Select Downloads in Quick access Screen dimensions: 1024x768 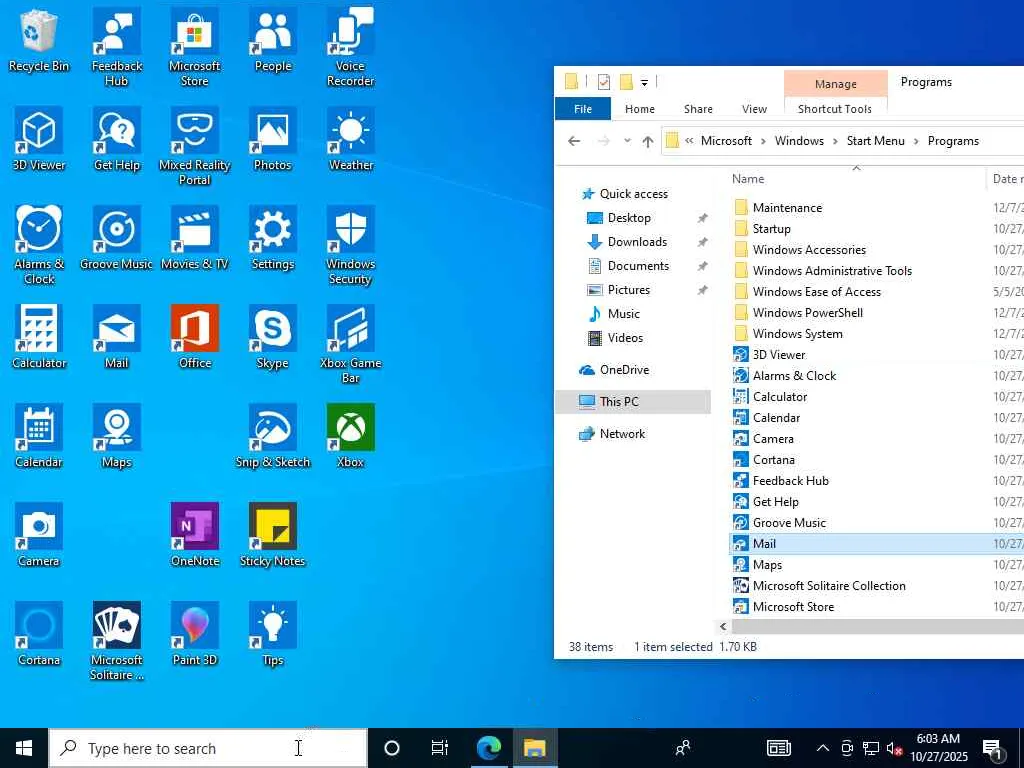pos(637,242)
